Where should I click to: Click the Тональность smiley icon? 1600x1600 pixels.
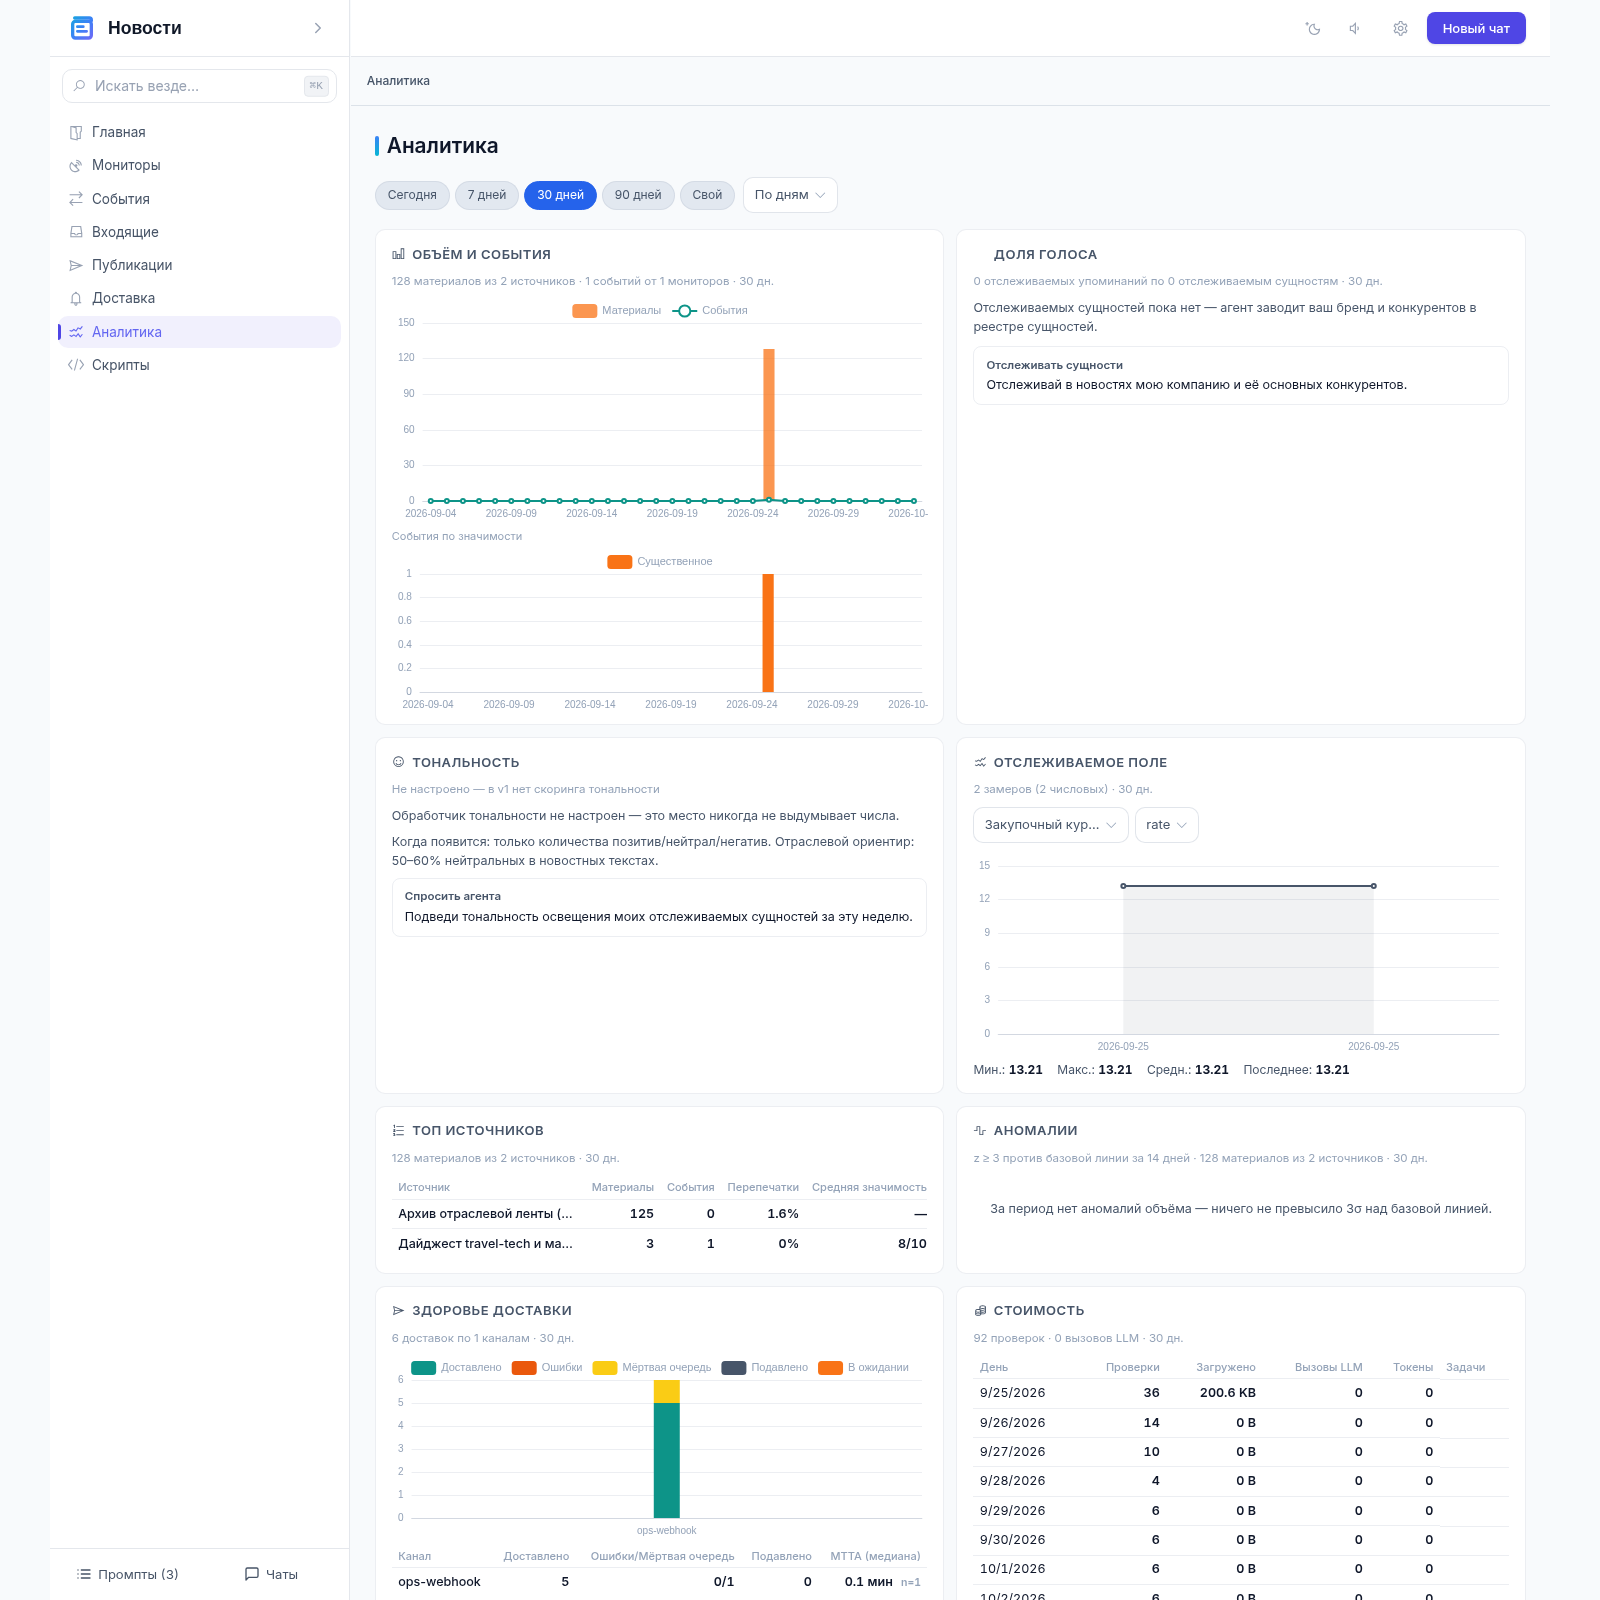pos(398,762)
